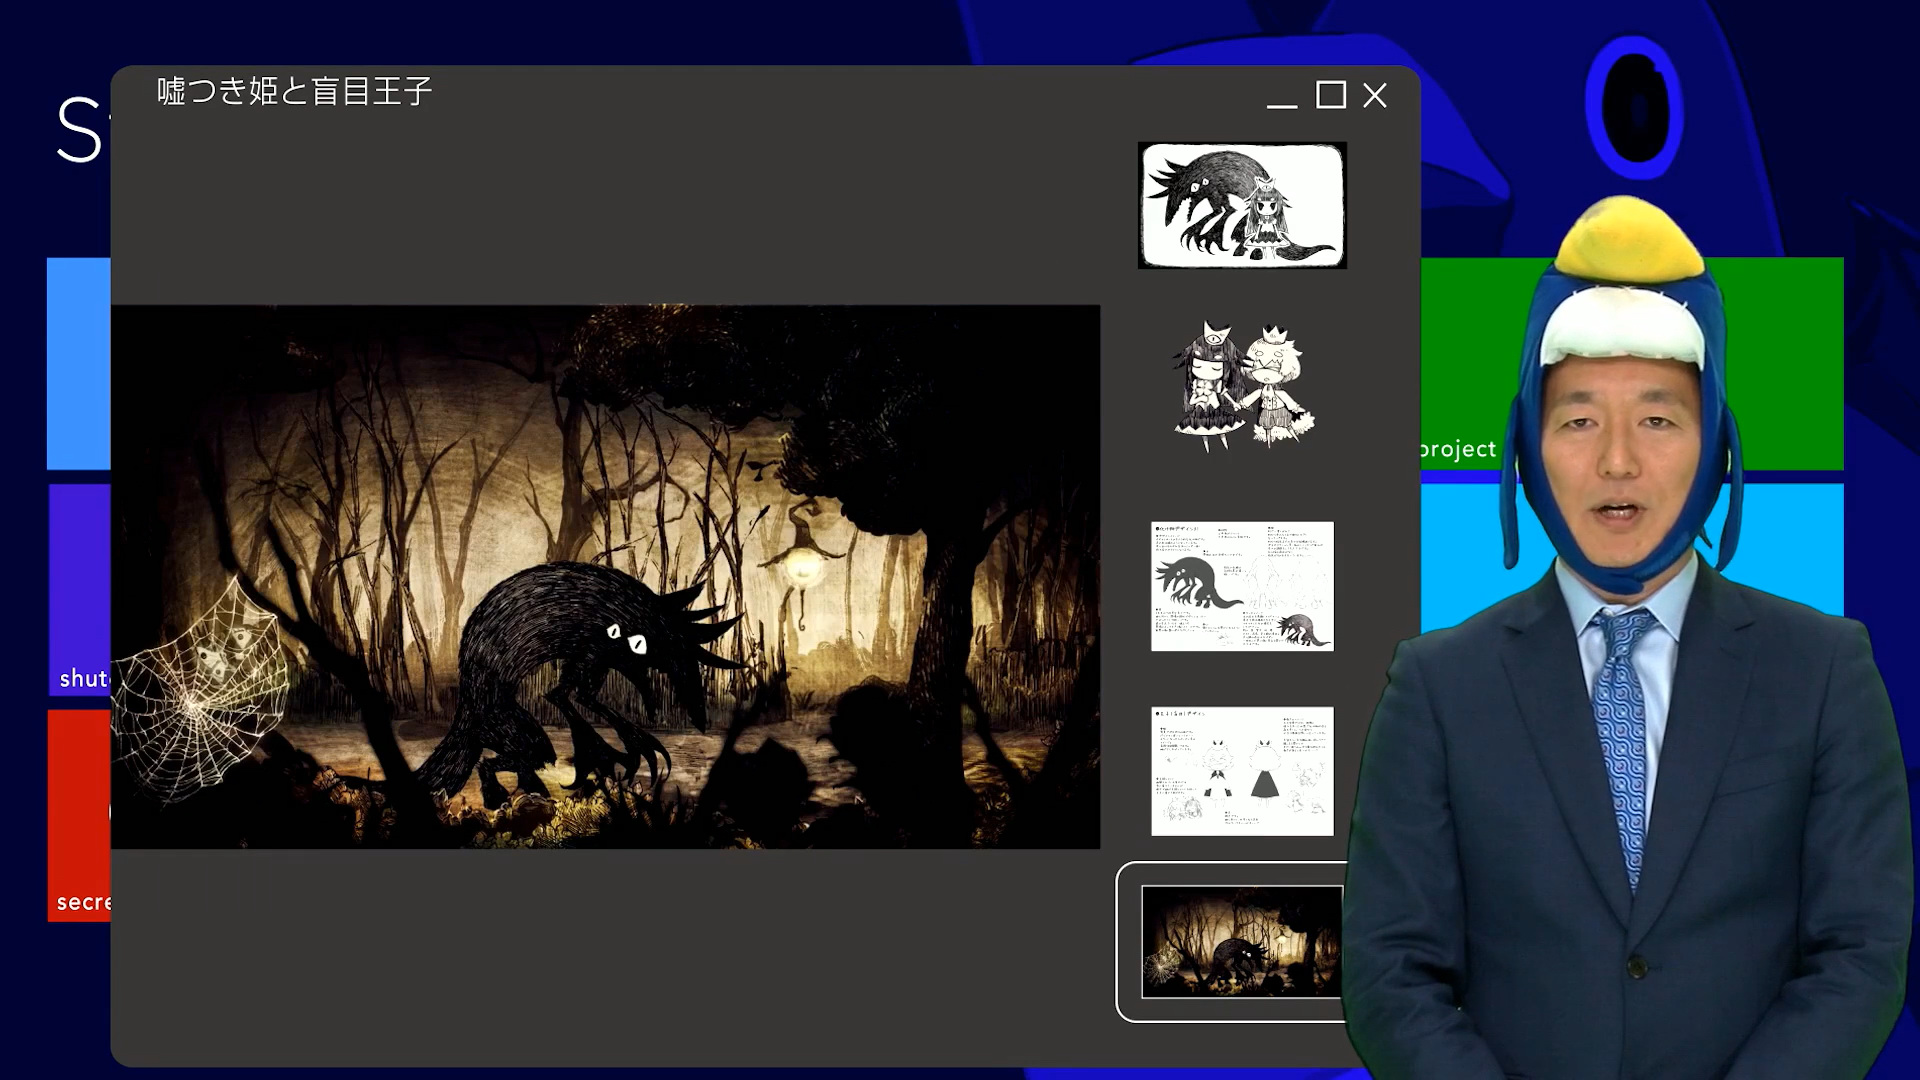The height and width of the screenshot is (1080, 1920).
Task: Click the background penguin's large blue eye
Action: (x=1634, y=107)
